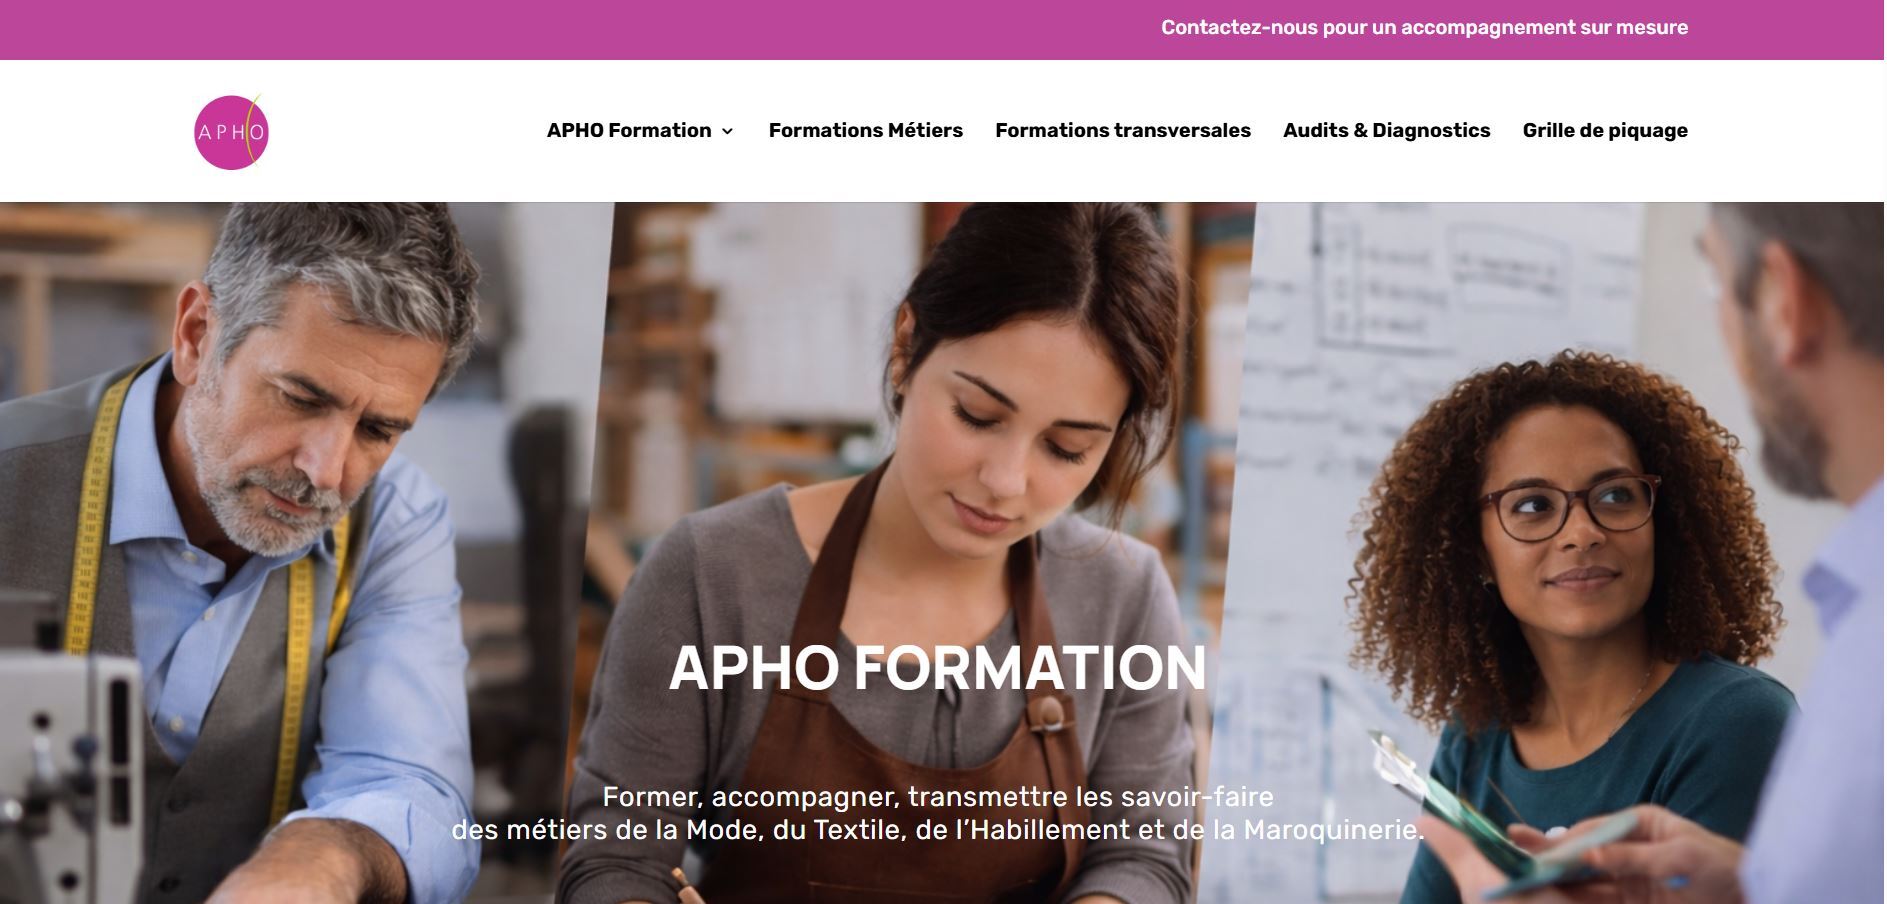
Task: Click the 'Former, accompagner, transmettre' text line
Action: coord(938,797)
